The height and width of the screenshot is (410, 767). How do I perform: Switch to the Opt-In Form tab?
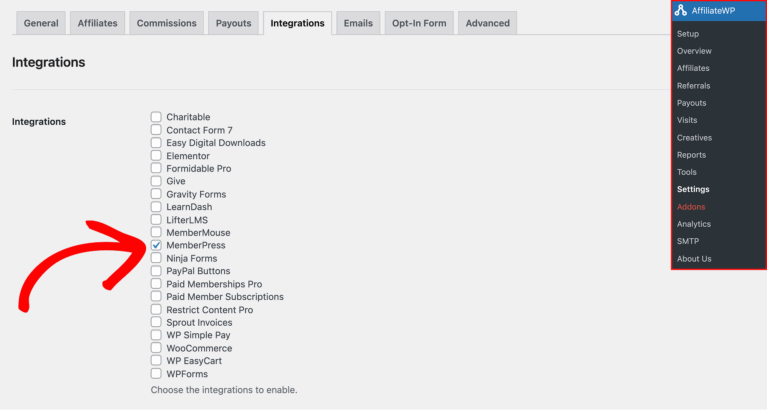(420, 23)
